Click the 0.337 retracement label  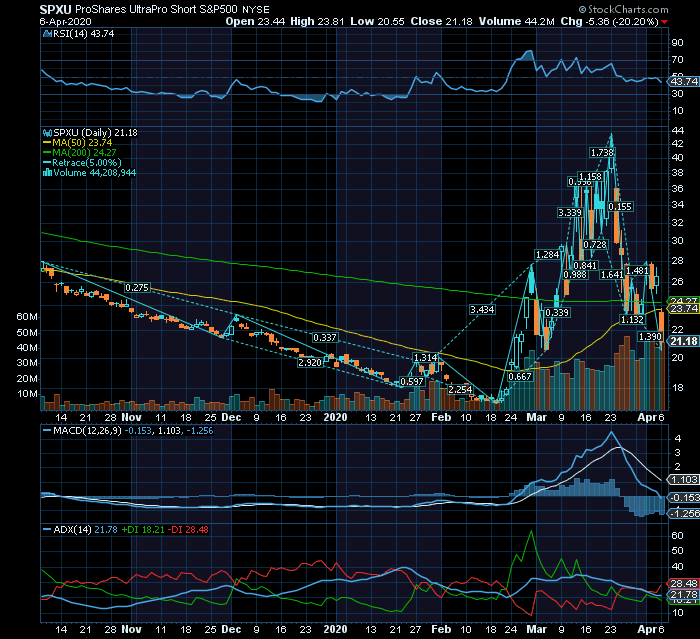click(325, 338)
